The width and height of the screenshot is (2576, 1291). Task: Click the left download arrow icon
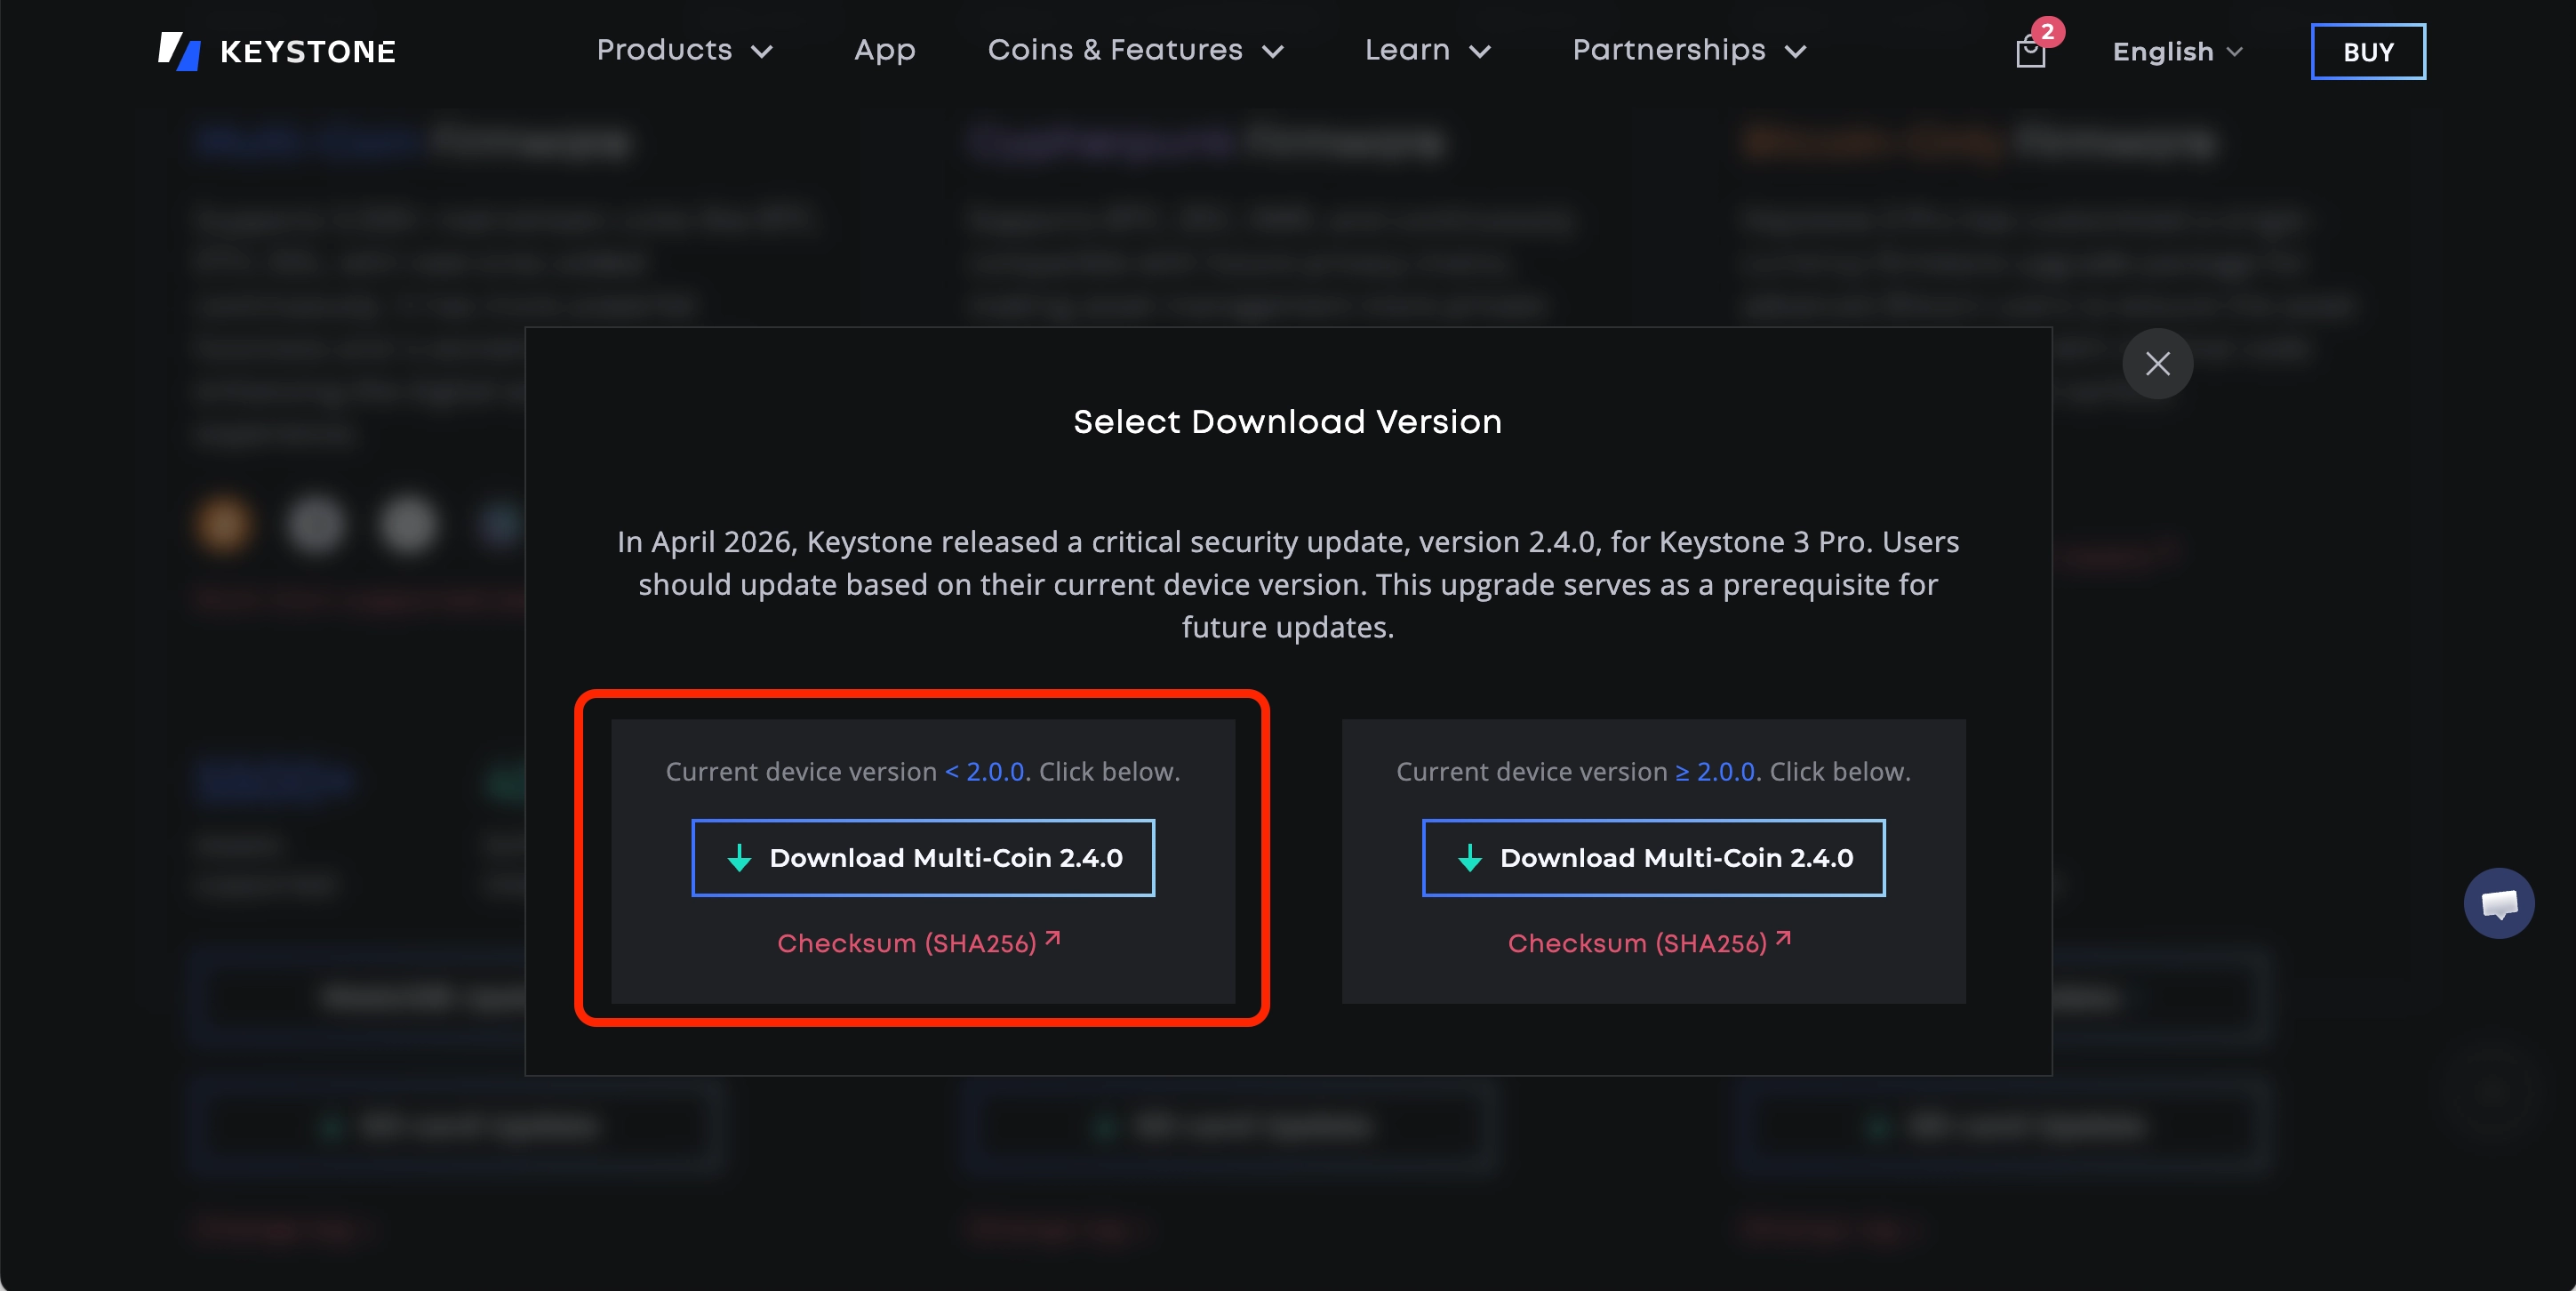pos(739,858)
